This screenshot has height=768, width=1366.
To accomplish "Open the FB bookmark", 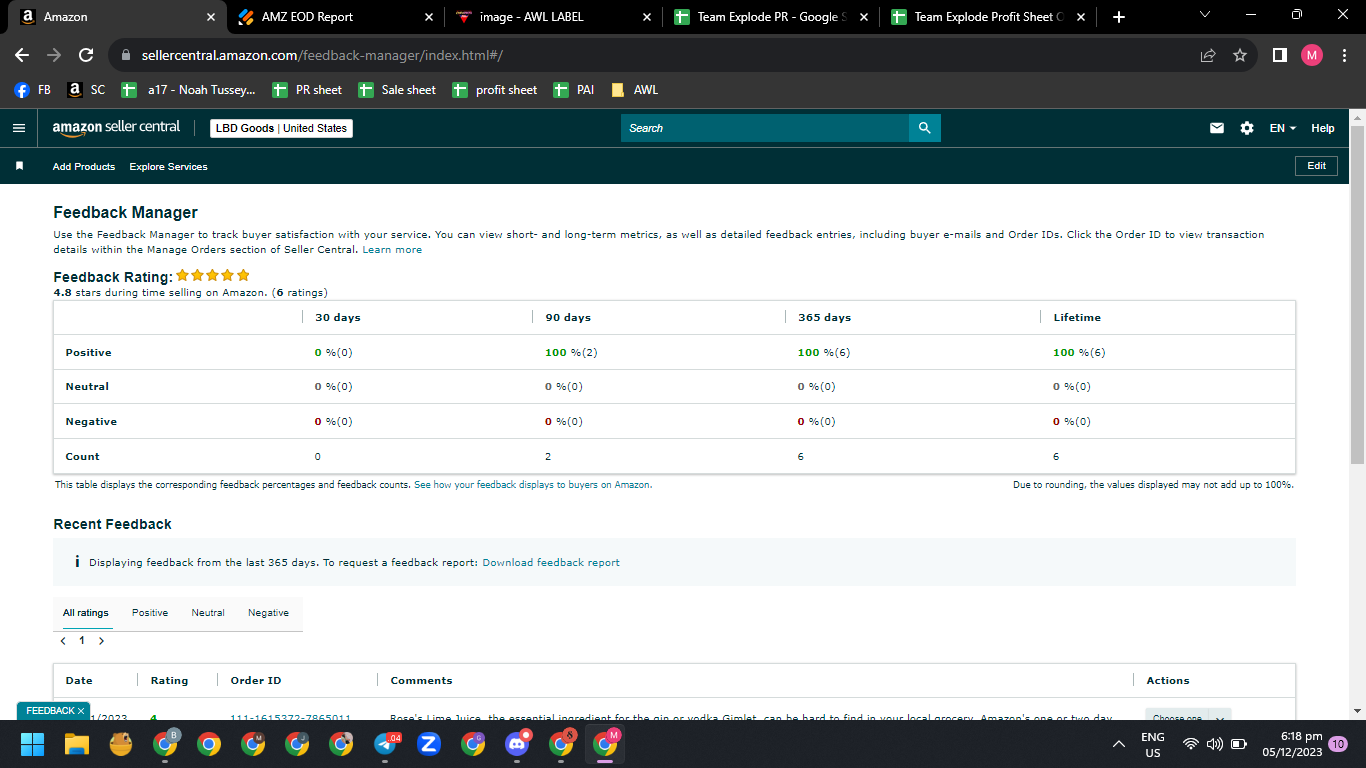I will tap(33, 90).
